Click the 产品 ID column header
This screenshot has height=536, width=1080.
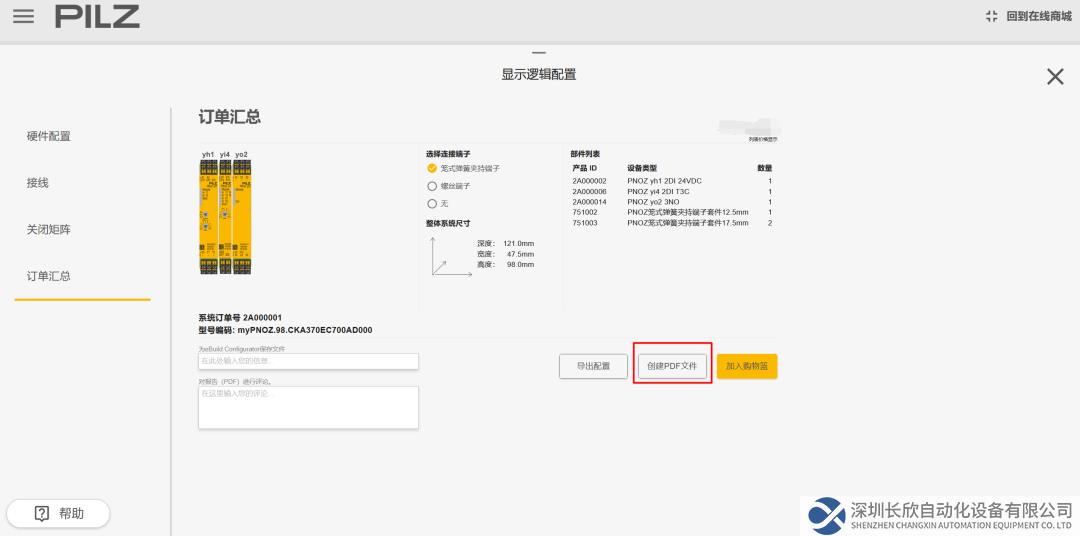(x=584, y=168)
